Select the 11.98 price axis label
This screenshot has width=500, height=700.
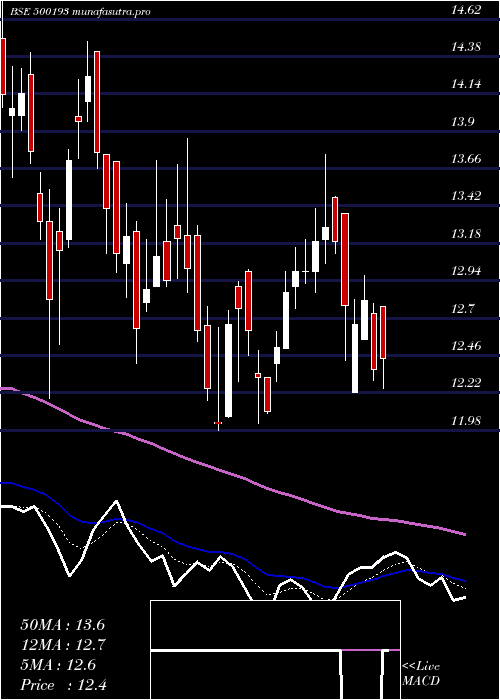466,420
